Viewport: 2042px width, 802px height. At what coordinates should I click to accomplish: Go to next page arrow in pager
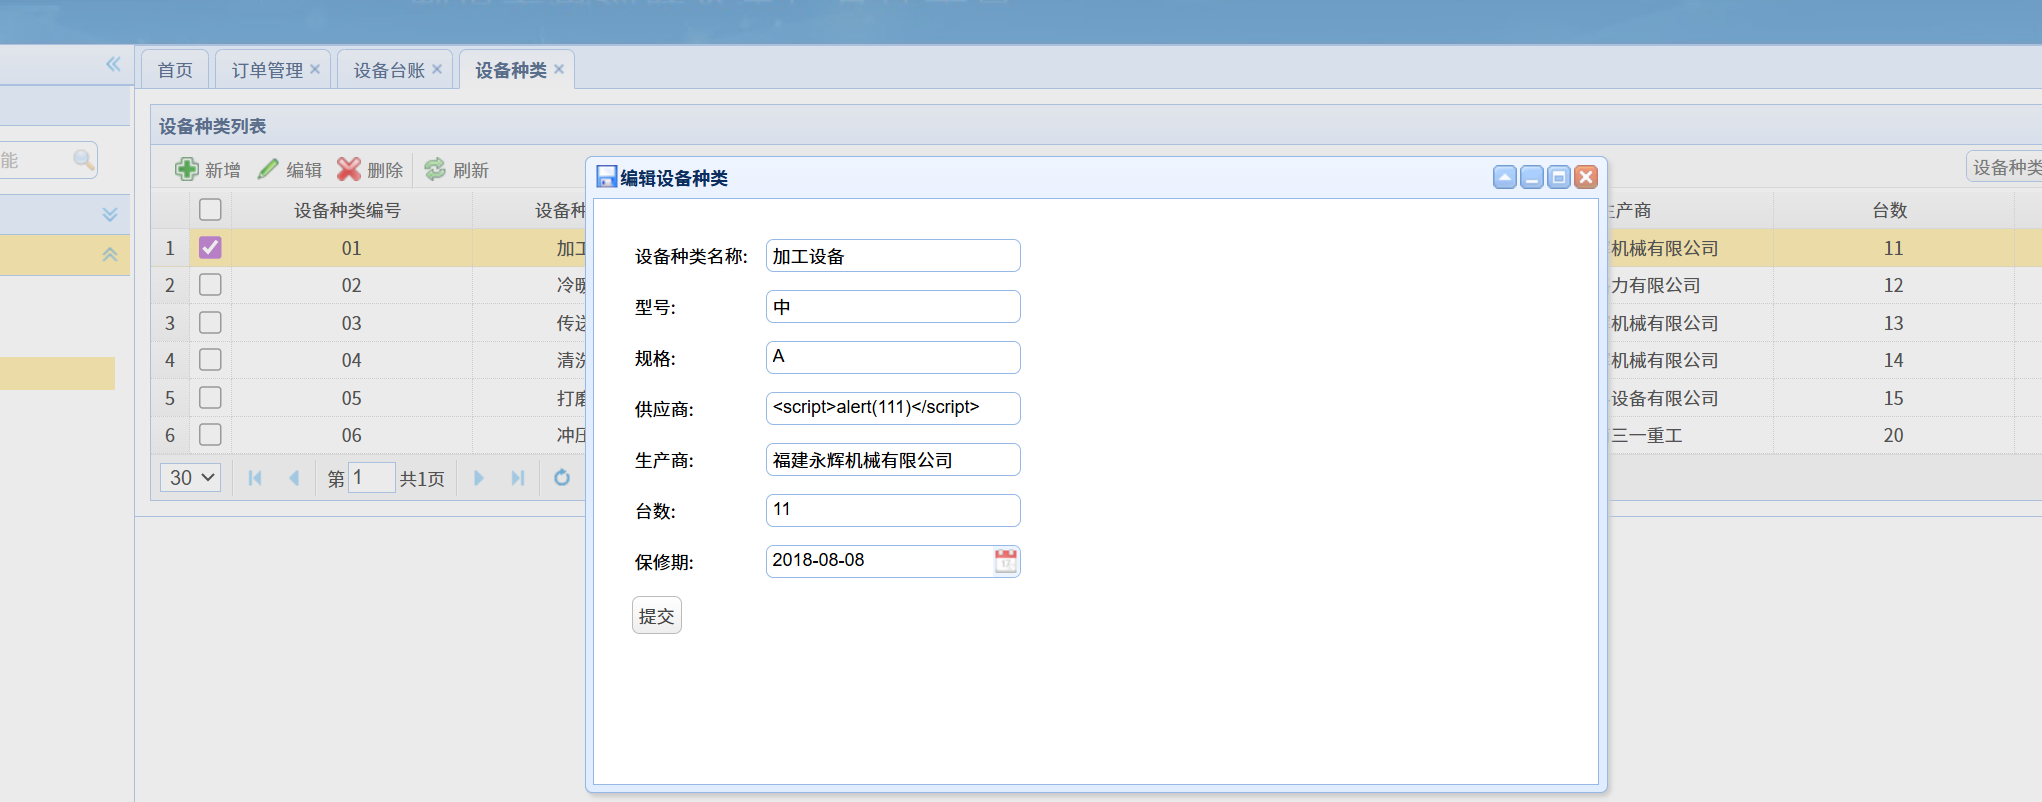[x=479, y=478]
